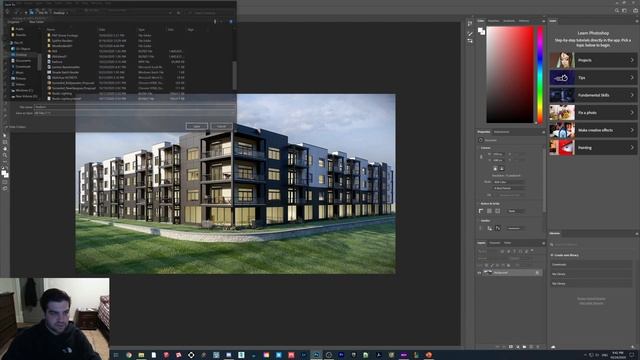Select Pictures in the dialog sidebar
This screenshot has width=640, height=360.
[x=20, y=78]
